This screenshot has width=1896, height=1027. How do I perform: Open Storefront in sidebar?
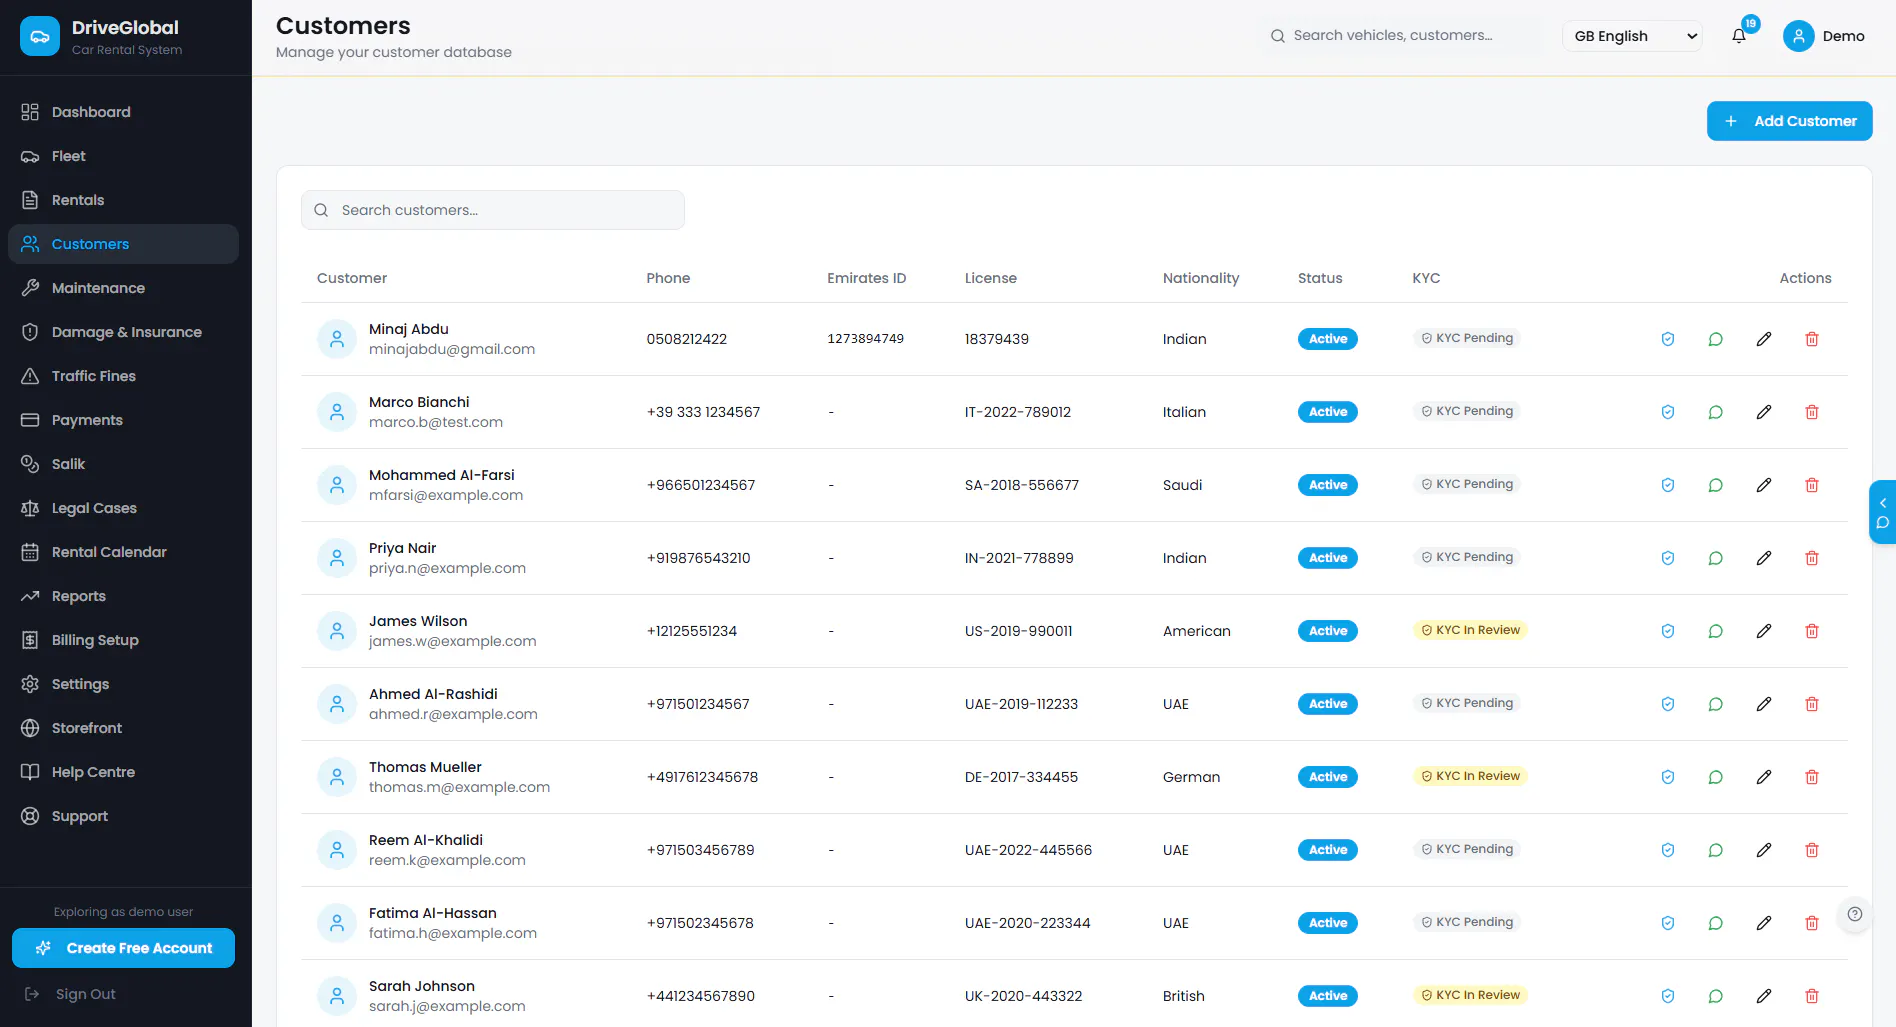pyautogui.click(x=123, y=728)
